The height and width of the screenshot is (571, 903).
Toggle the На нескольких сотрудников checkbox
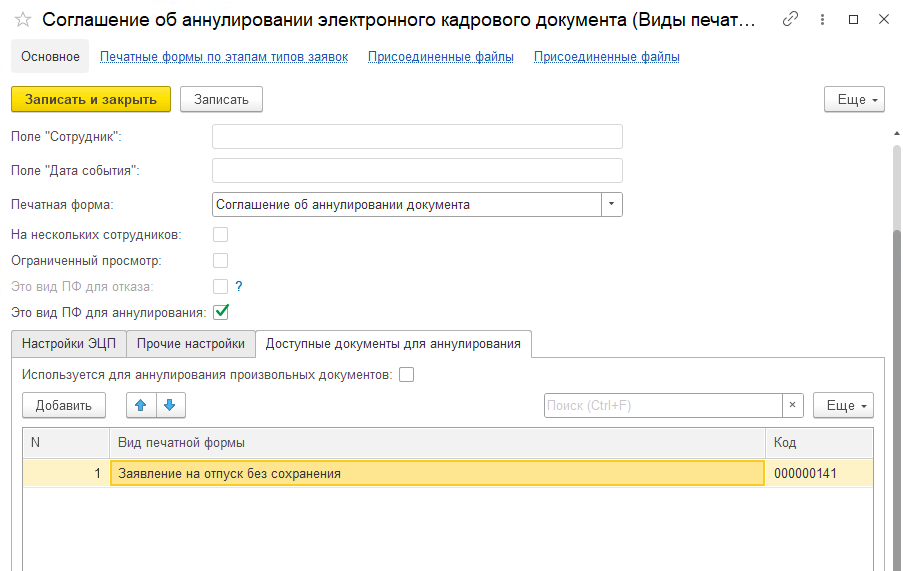(x=221, y=235)
